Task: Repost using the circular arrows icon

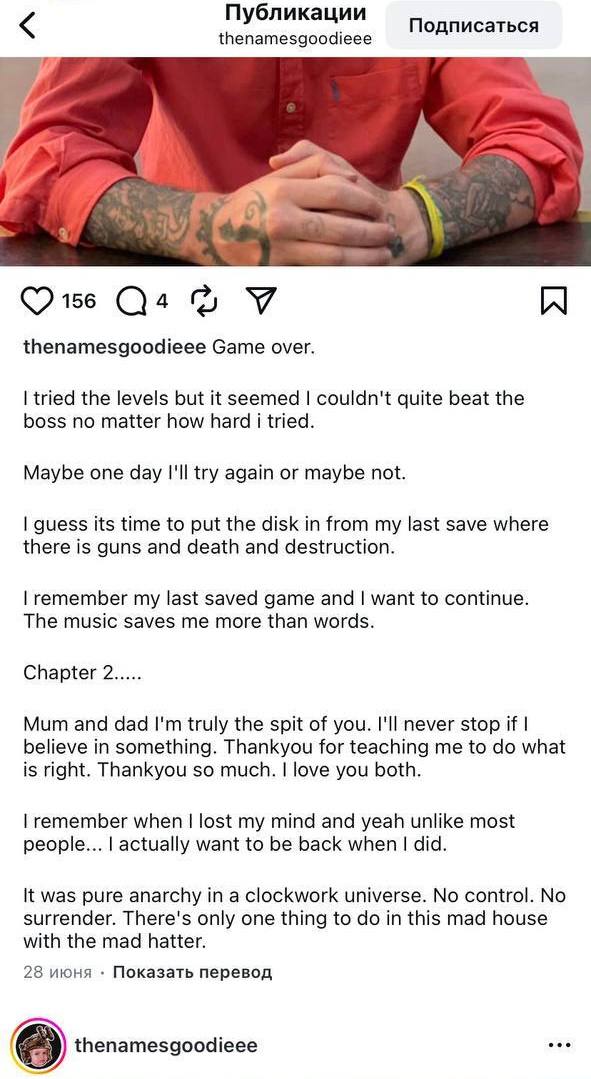Action: point(204,301)
